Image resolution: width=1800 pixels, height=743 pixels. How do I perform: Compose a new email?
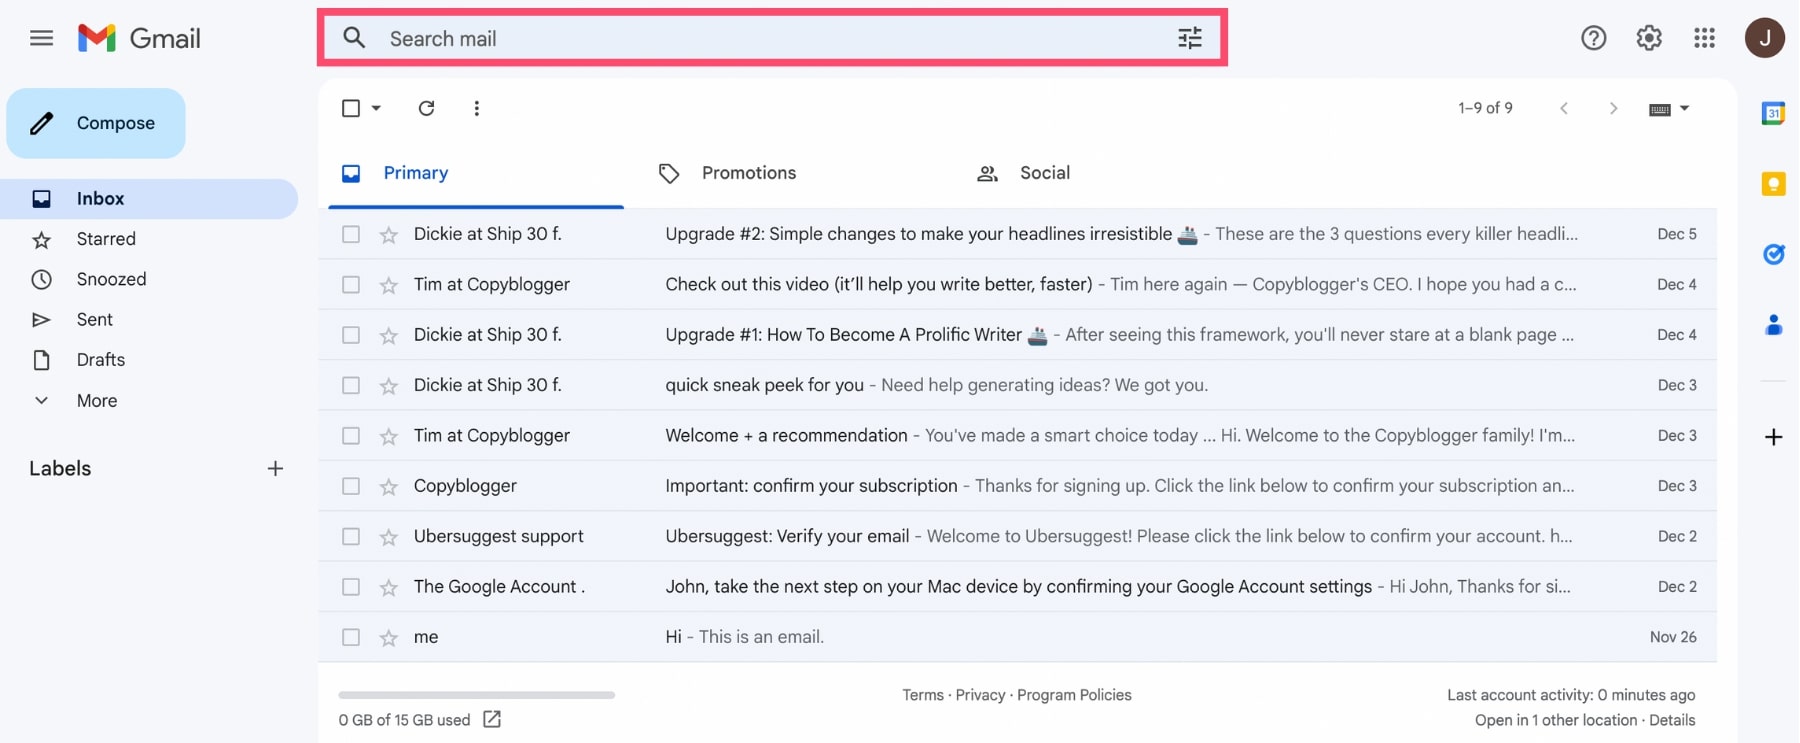[x=96, y=123]
